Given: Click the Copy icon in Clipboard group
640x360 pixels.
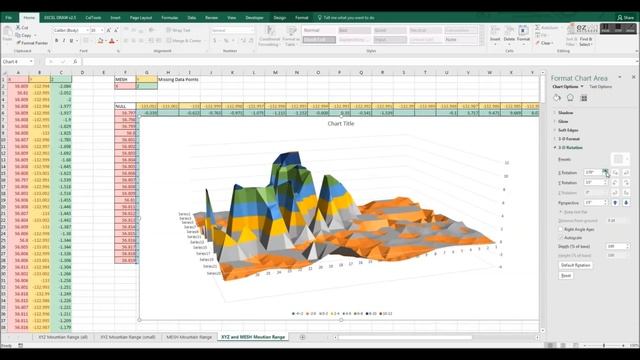Looking at the screenshot, I should 18,35.
